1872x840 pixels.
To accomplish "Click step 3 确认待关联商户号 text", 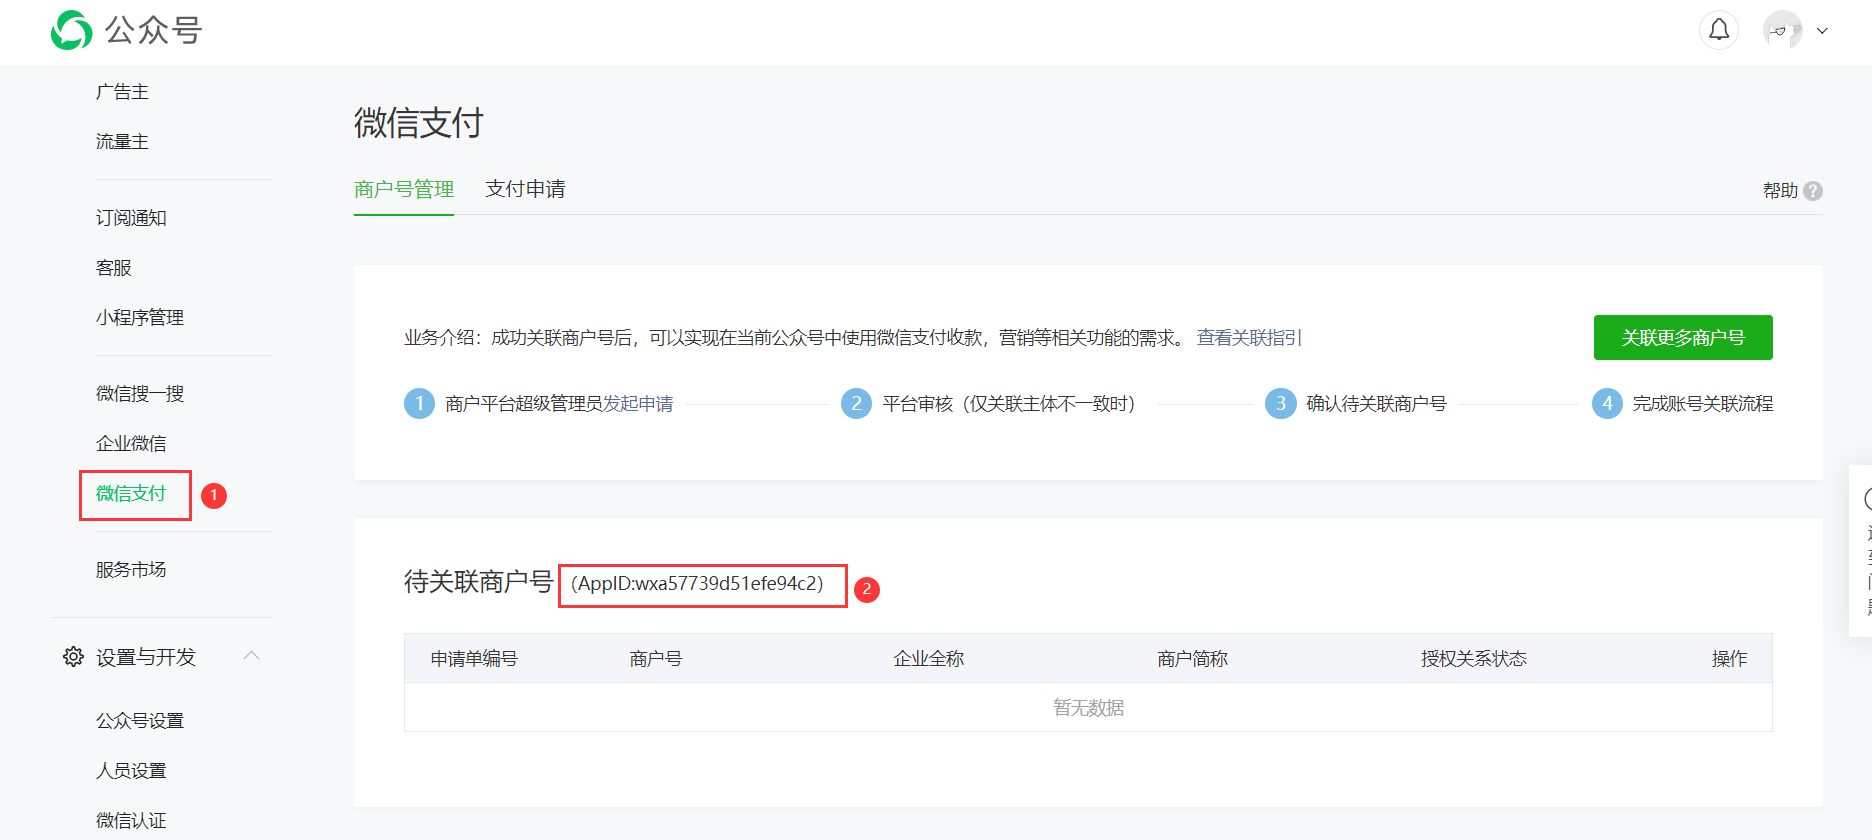I will point(1377,404).
